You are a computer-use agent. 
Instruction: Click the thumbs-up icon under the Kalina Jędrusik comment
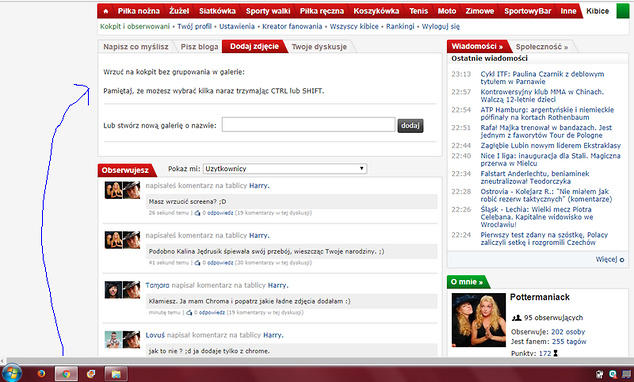coord(197,263)
